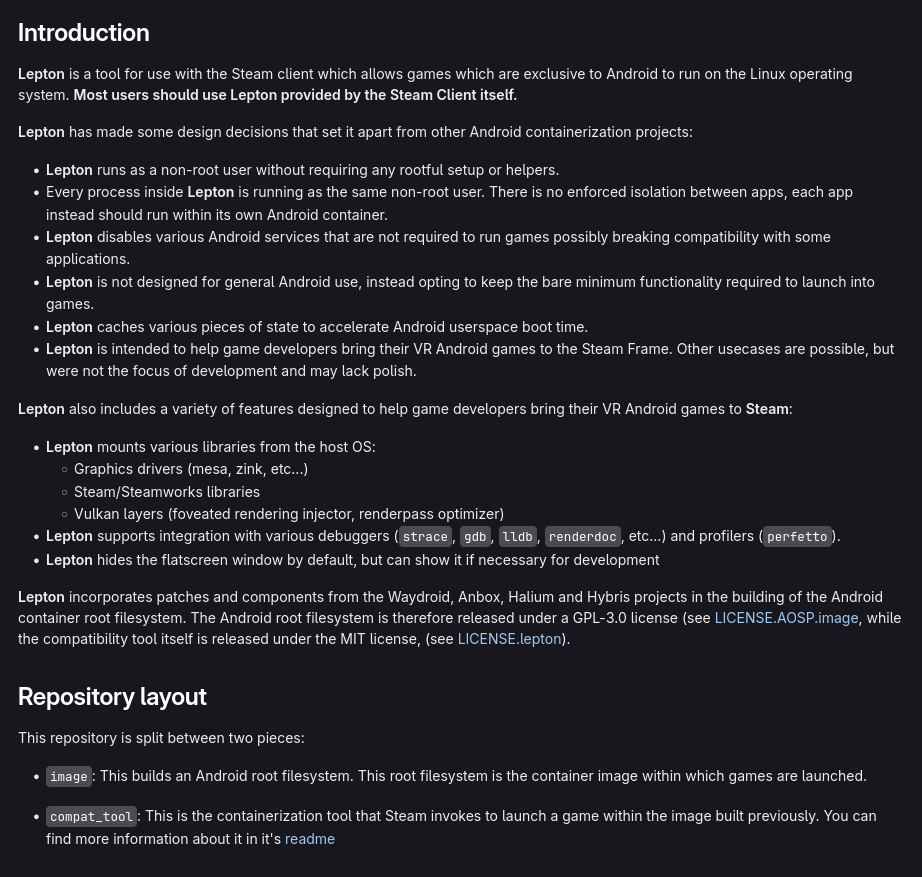922x877 pixels.
Task: Open the LICENSE.lepton link
Action: click(509, 639)
